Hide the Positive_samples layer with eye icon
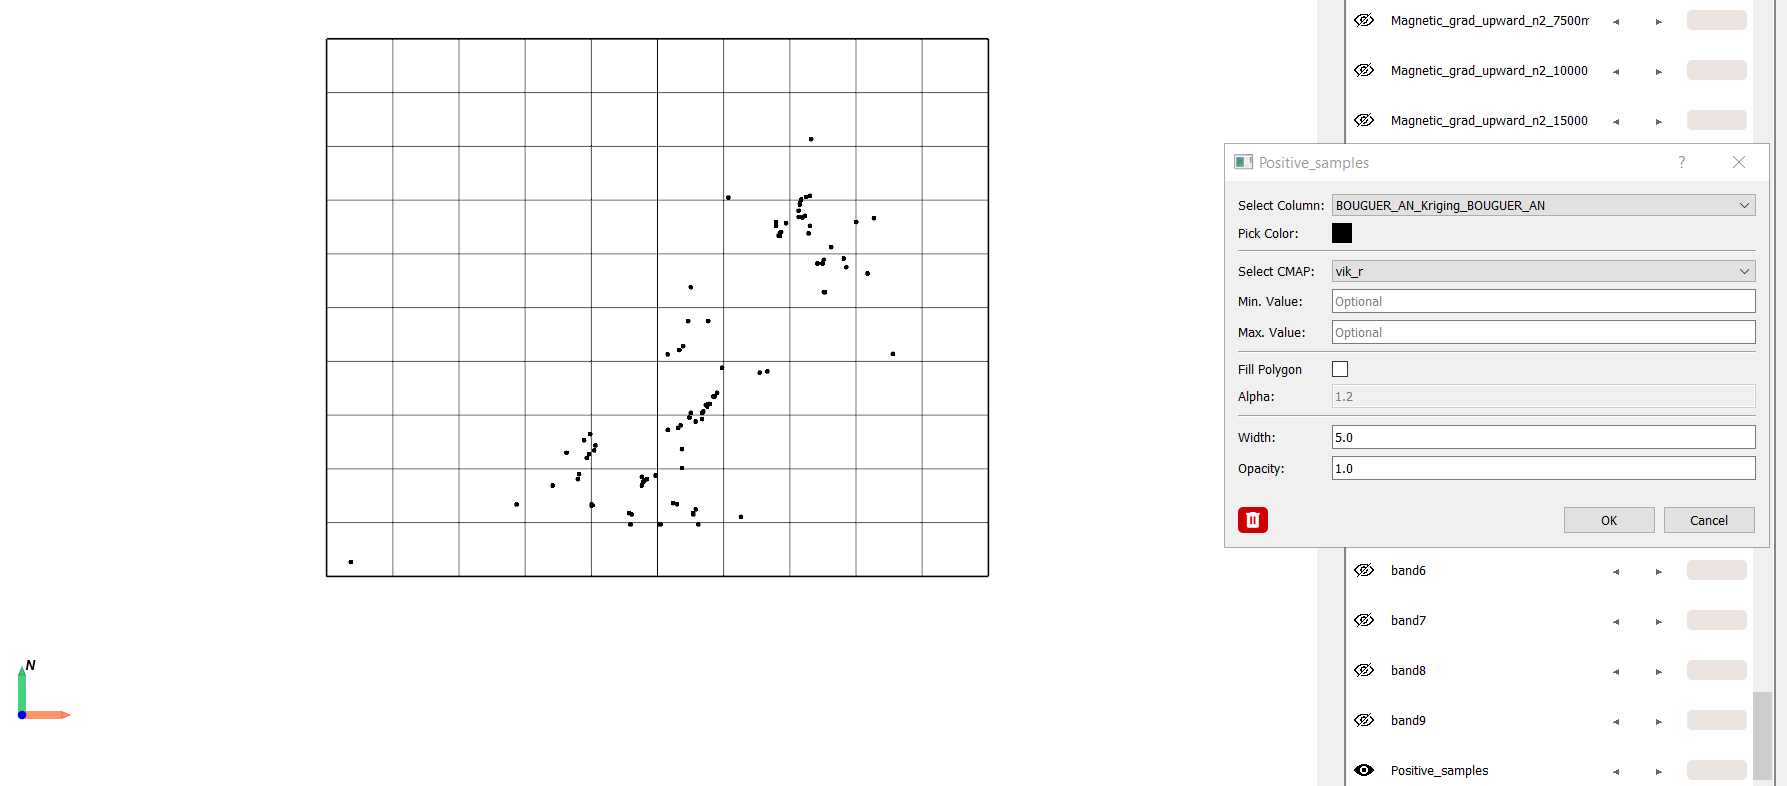1787x786 pixels. (x=1364, y=770)
